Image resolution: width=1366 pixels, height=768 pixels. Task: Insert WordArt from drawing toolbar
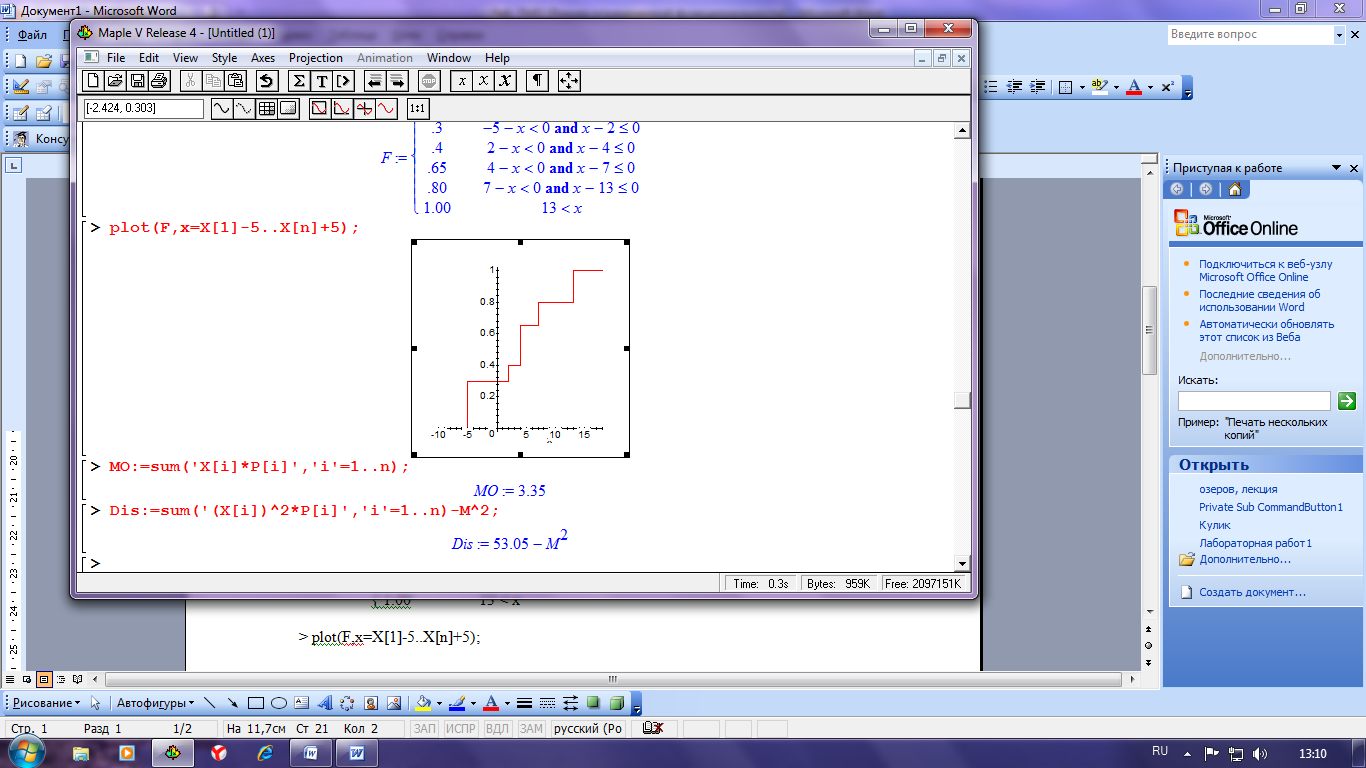[x=325, y=703]
